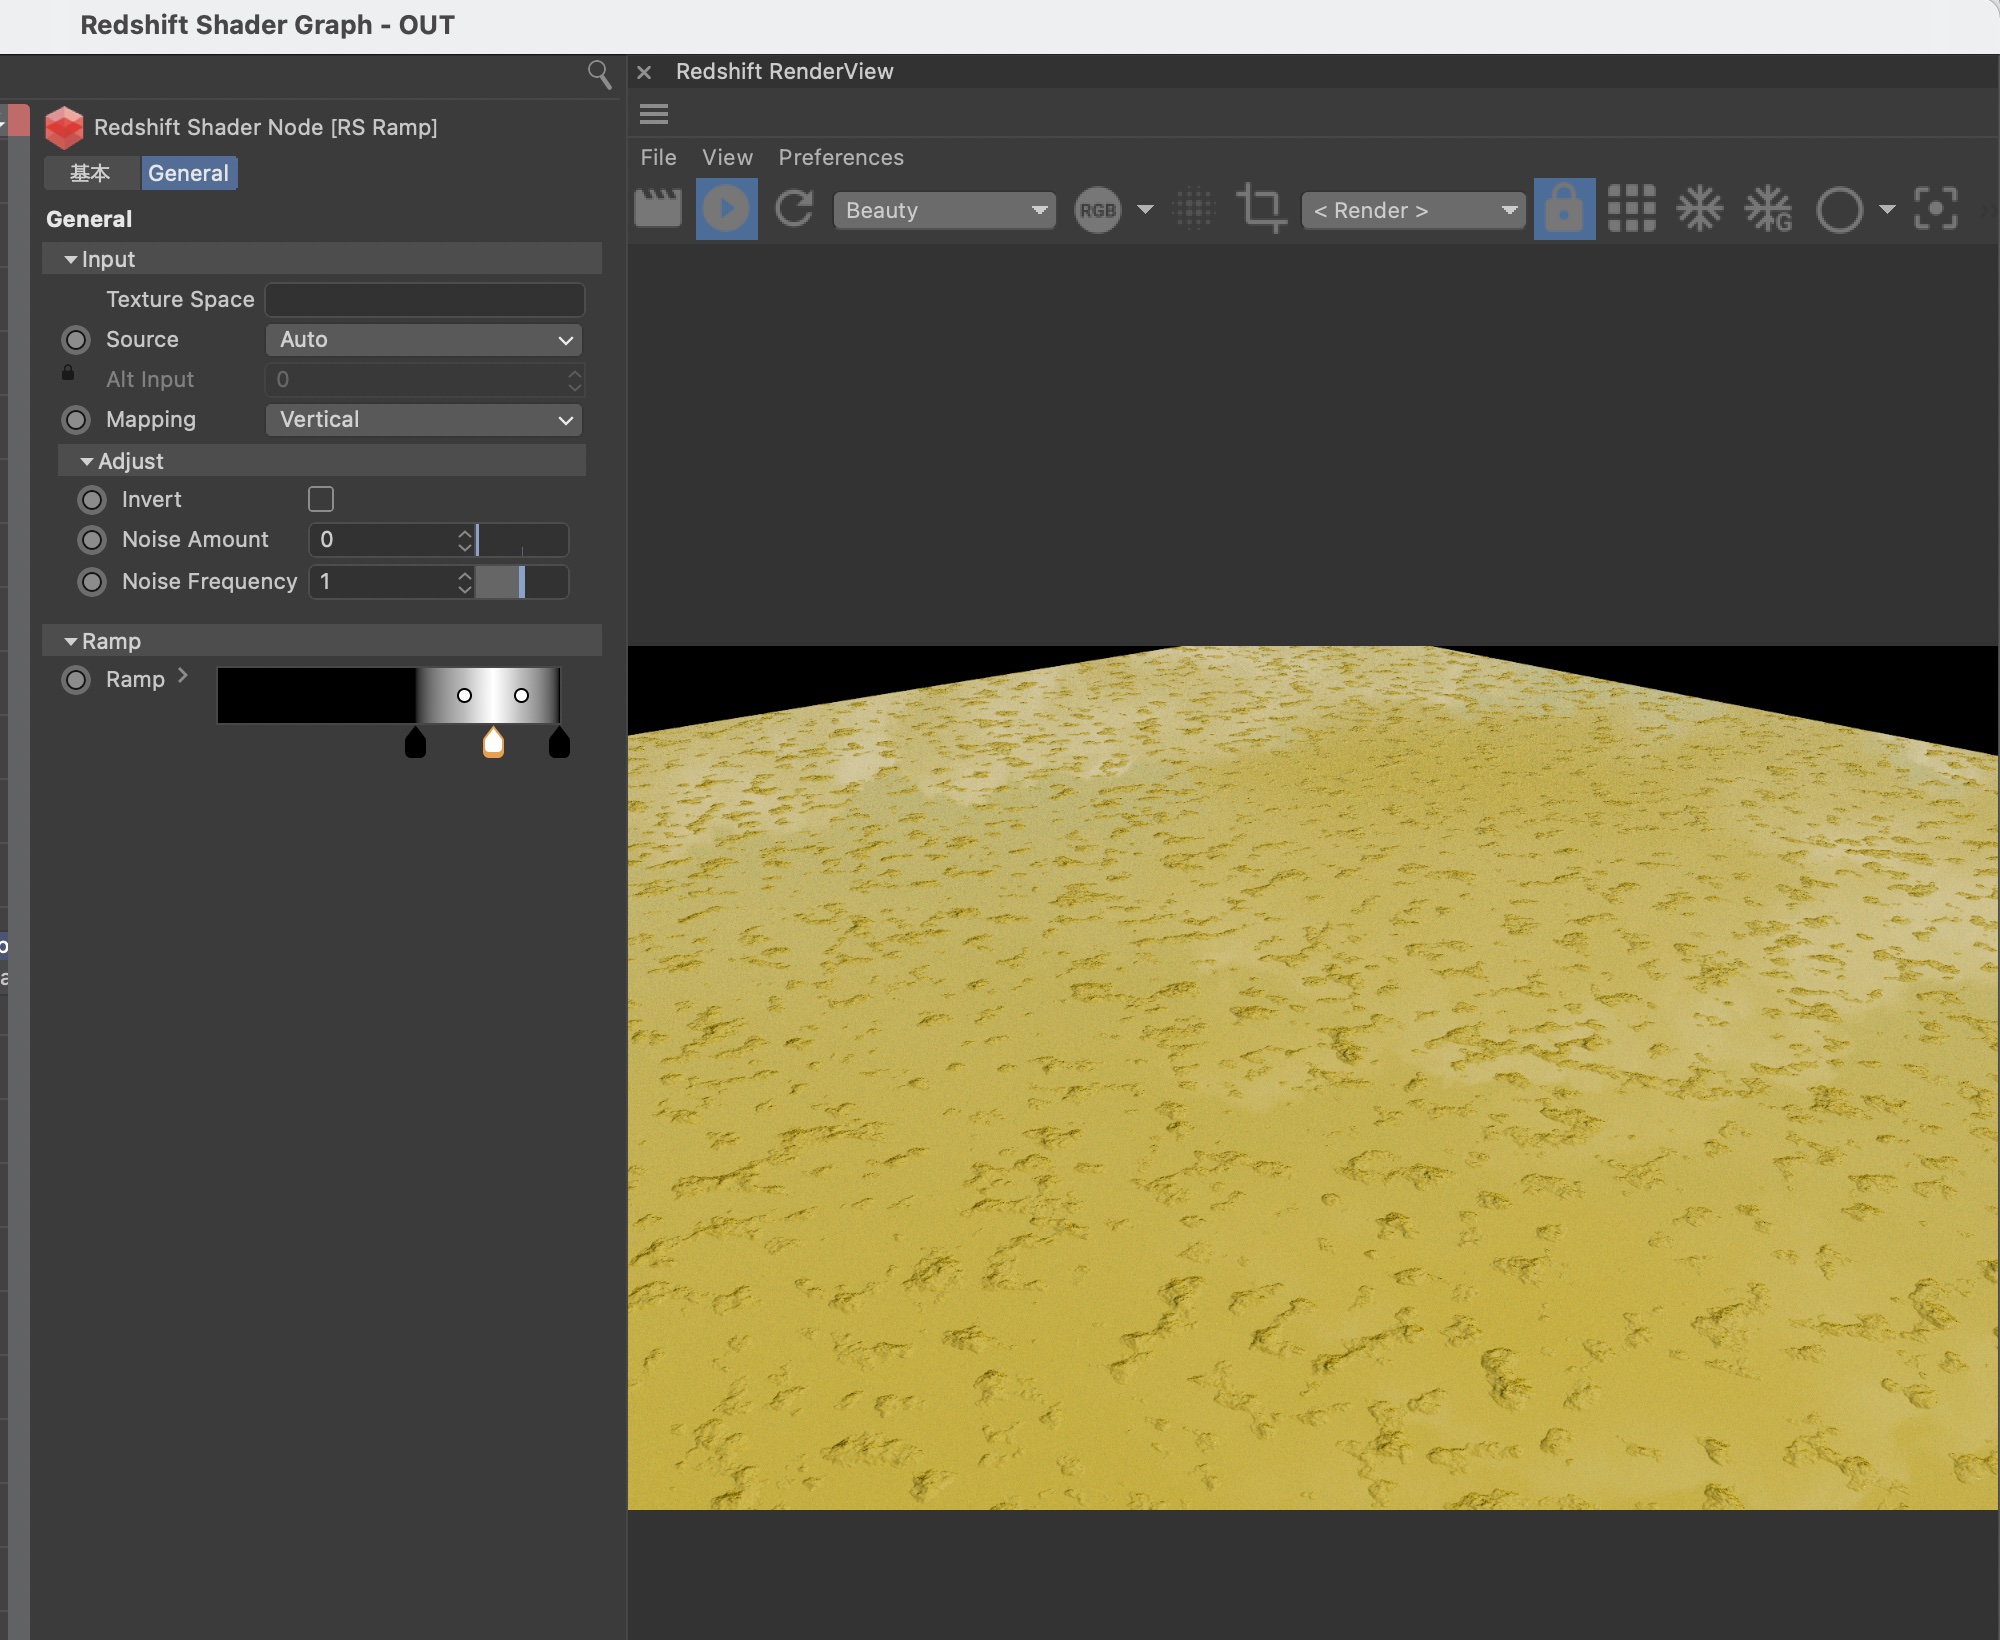Open the Source dropdown set to Auto
The image size is (2000, 1640).
pos(424,340)
